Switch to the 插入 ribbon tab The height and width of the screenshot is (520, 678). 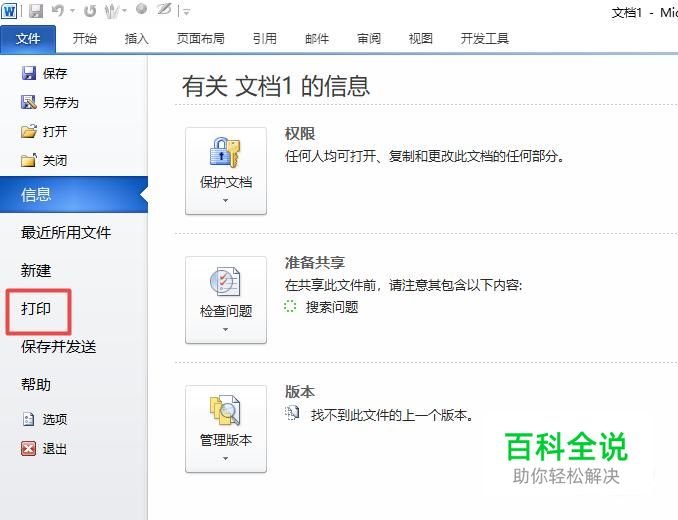point(136,39)
